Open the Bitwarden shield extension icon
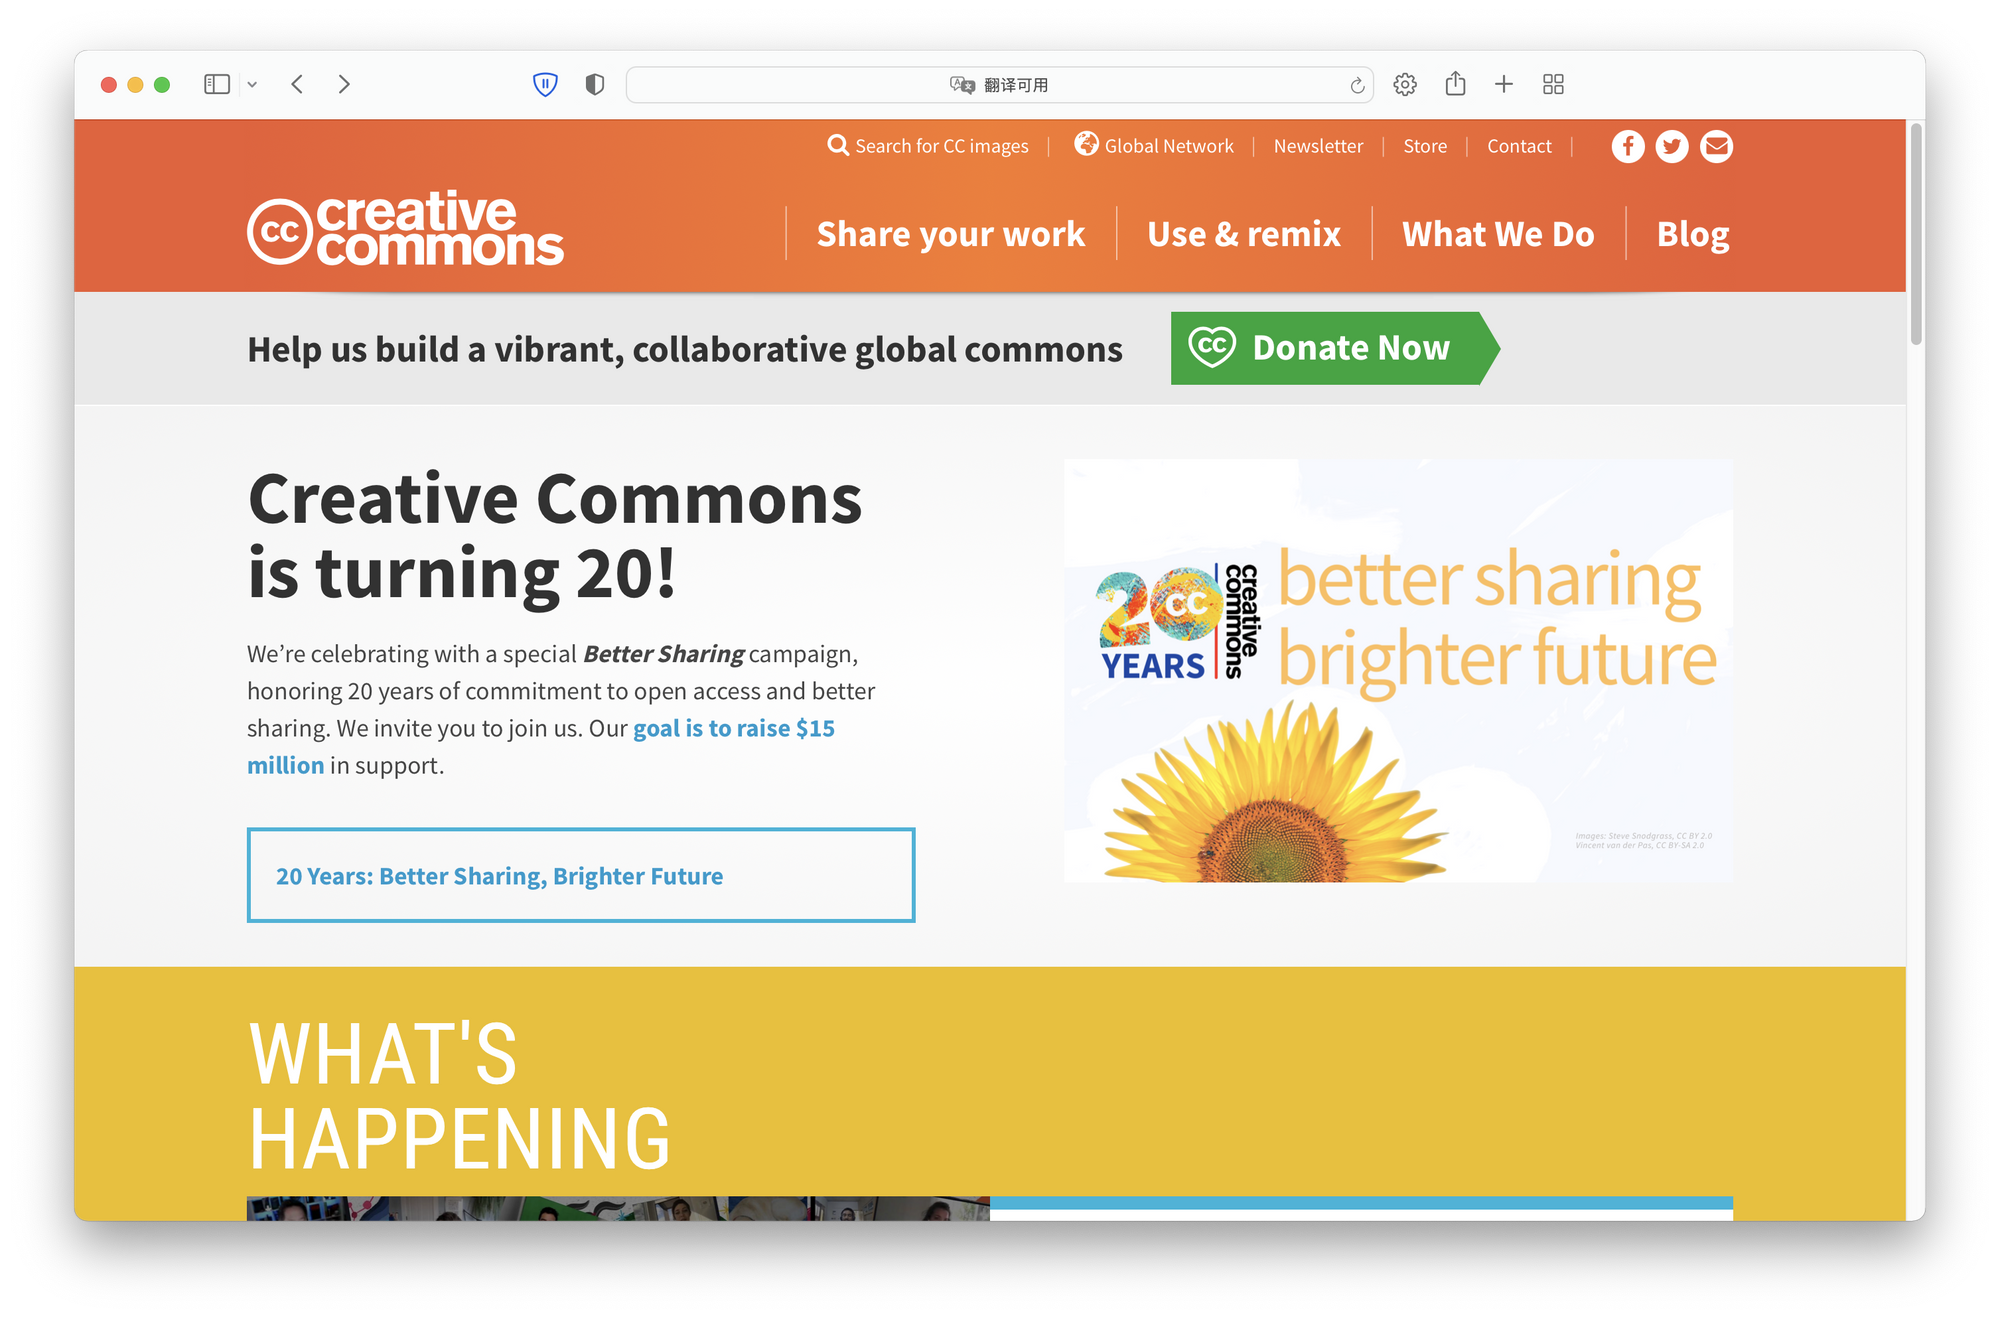The width and height of the screenshot is (2000, 1319). (x=545, y=84)
